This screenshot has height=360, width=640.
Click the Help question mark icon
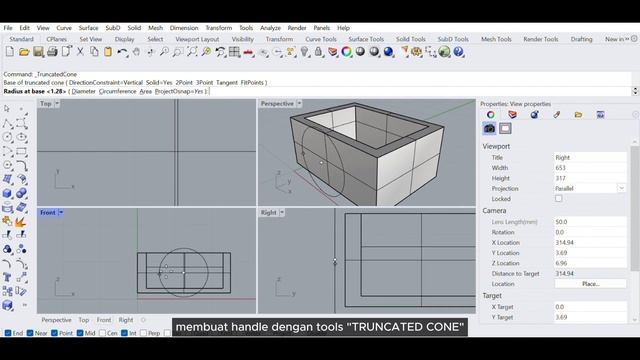[x=458, y=52]
